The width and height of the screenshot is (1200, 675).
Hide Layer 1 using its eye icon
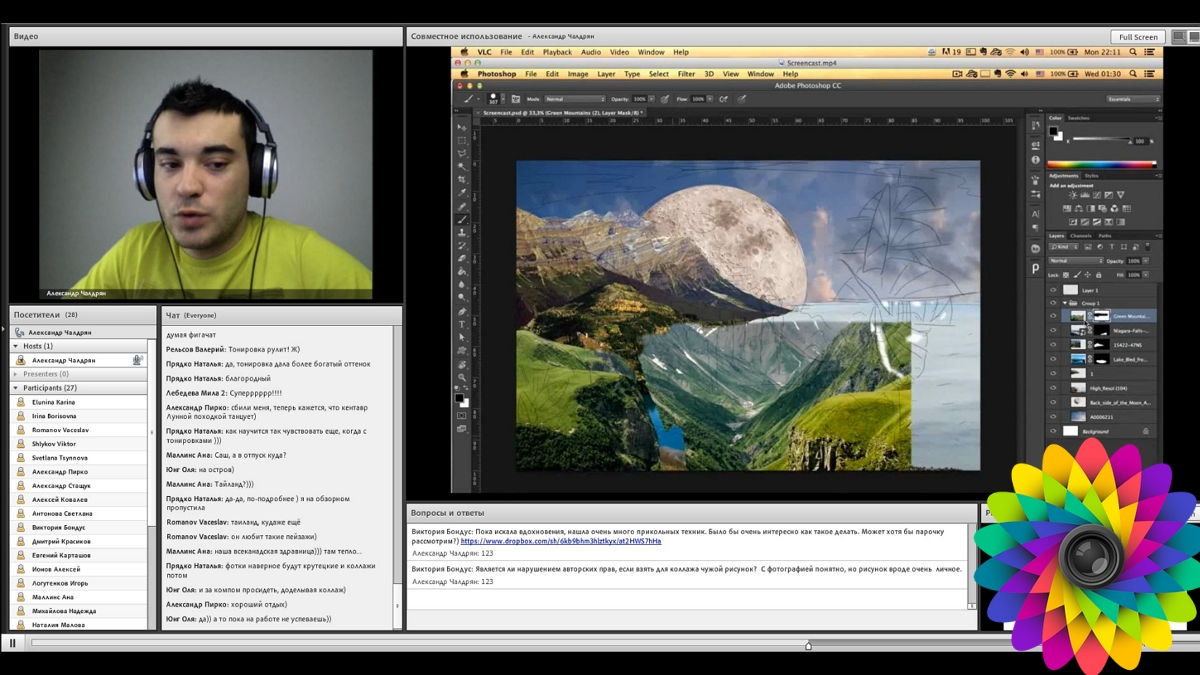(x=1053, y=290)
